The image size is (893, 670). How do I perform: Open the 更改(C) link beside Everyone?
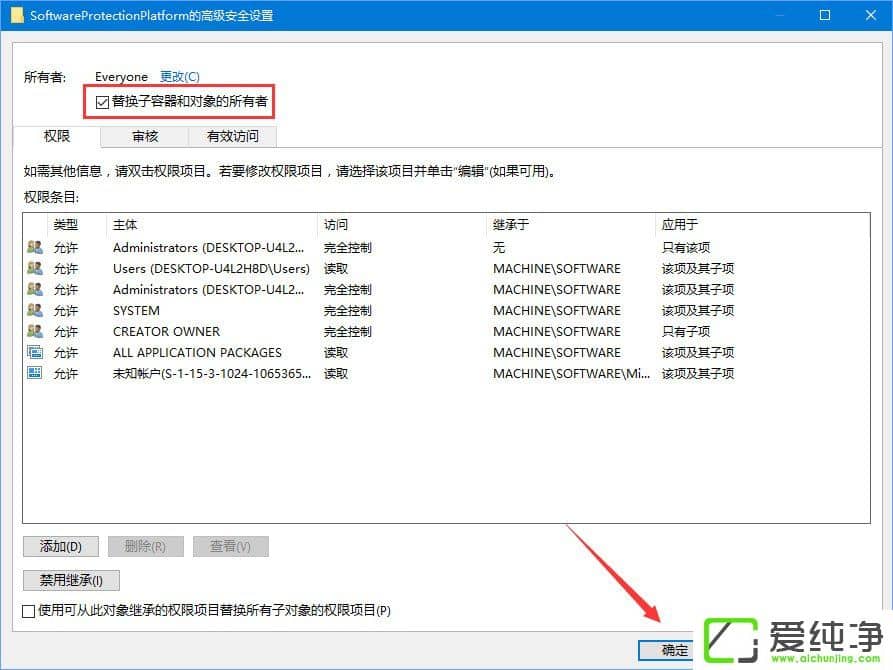[178, 76]
